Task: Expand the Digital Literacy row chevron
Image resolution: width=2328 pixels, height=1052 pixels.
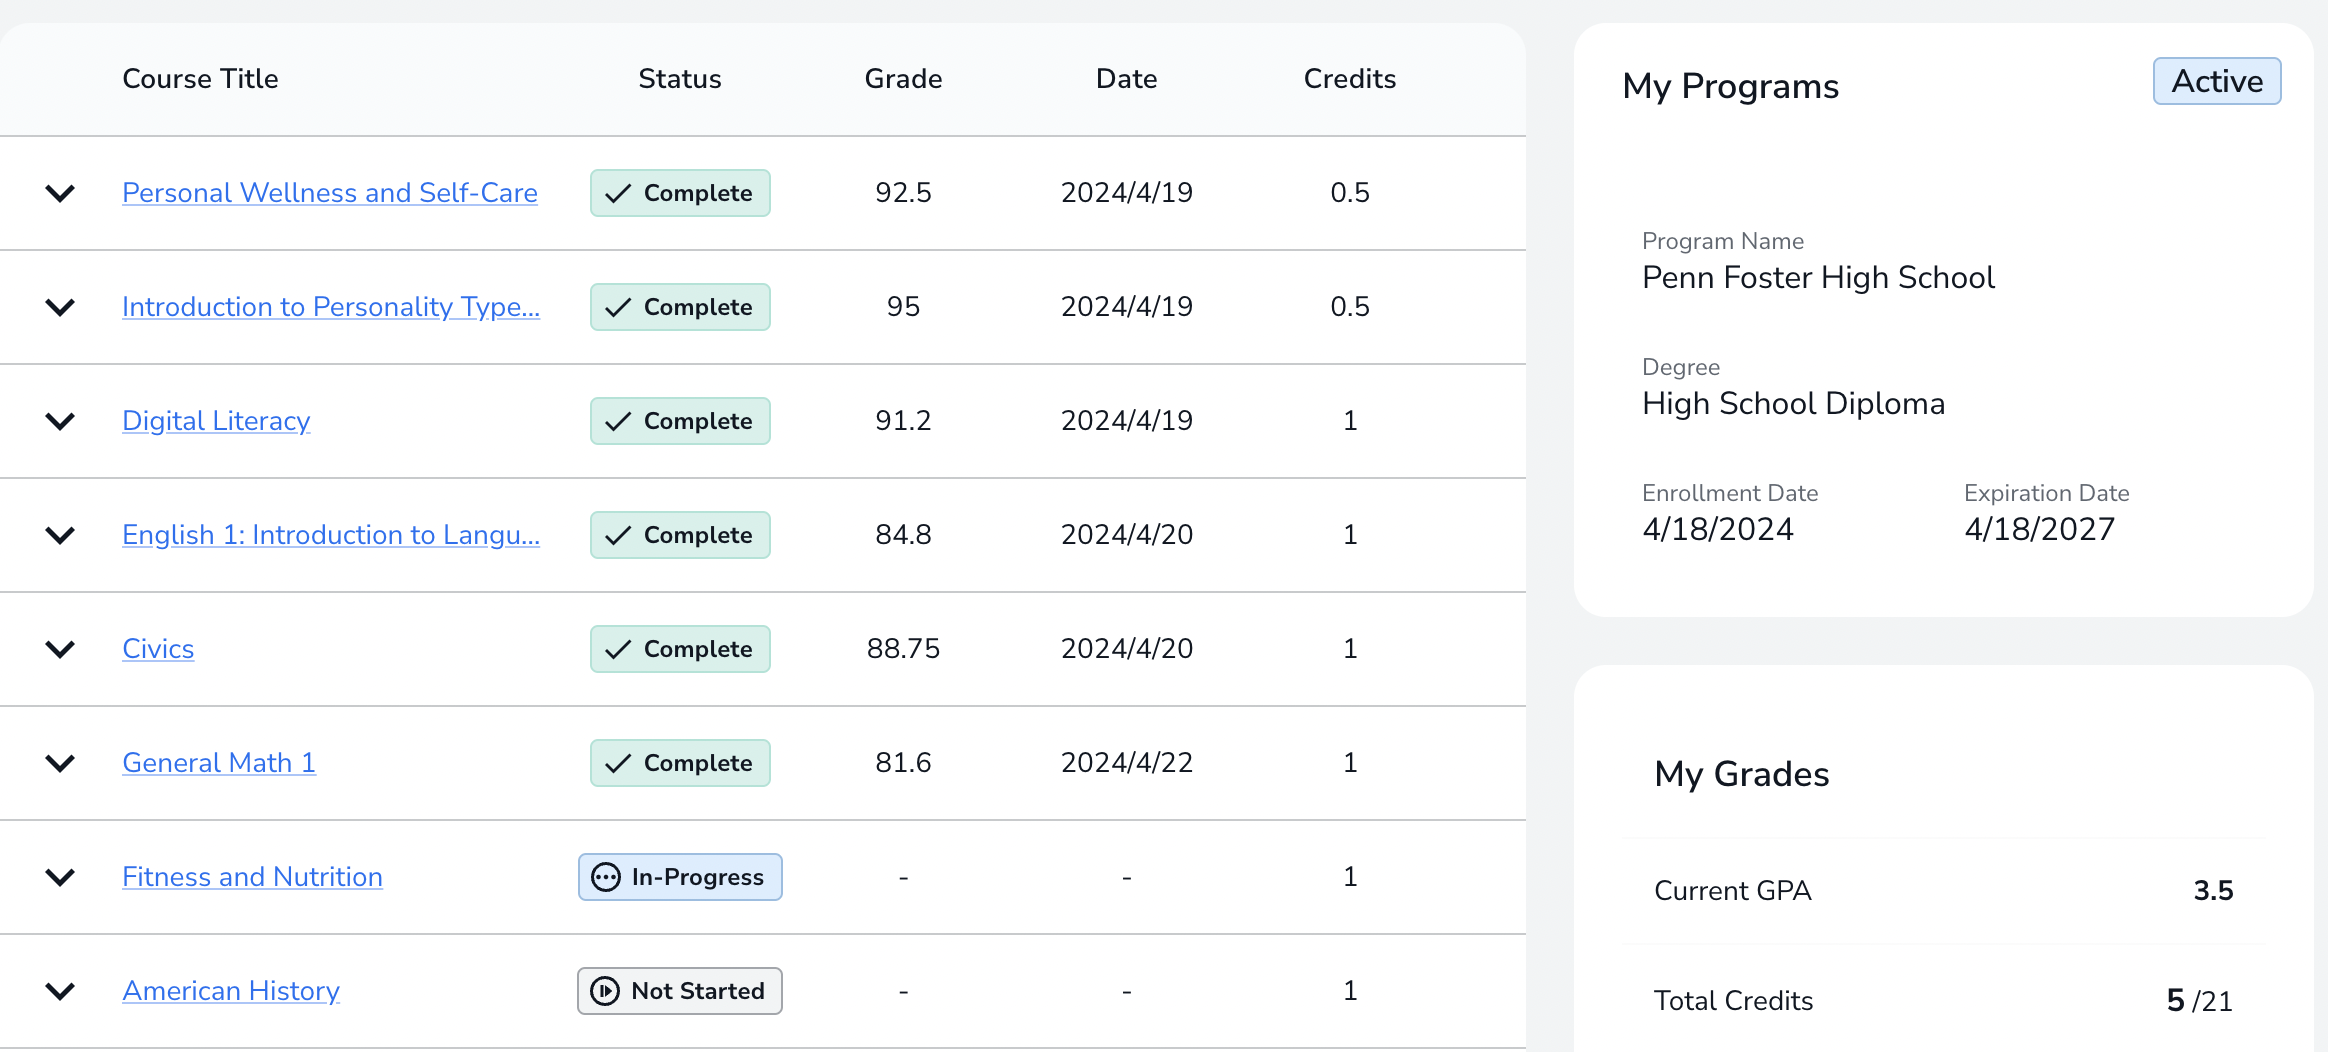Action: (61, 421)
